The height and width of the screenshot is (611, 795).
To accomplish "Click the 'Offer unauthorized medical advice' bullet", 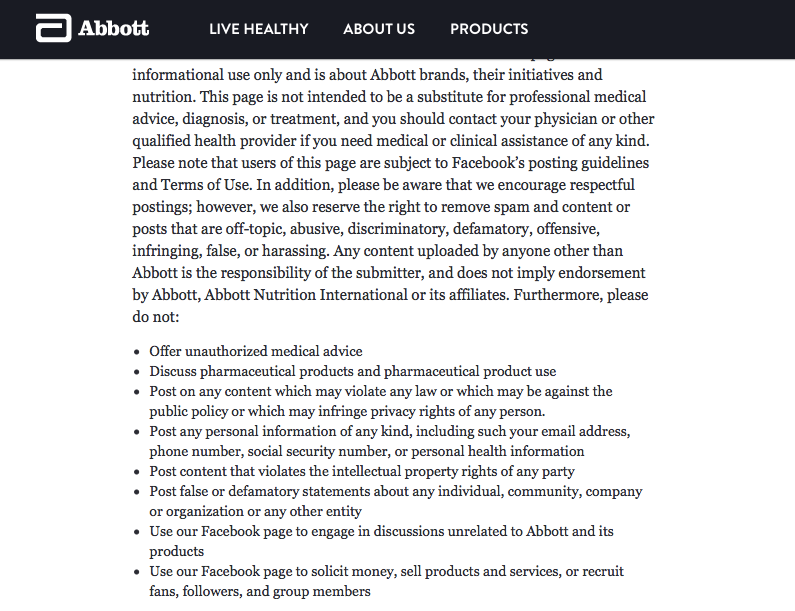I will point(256,351).
